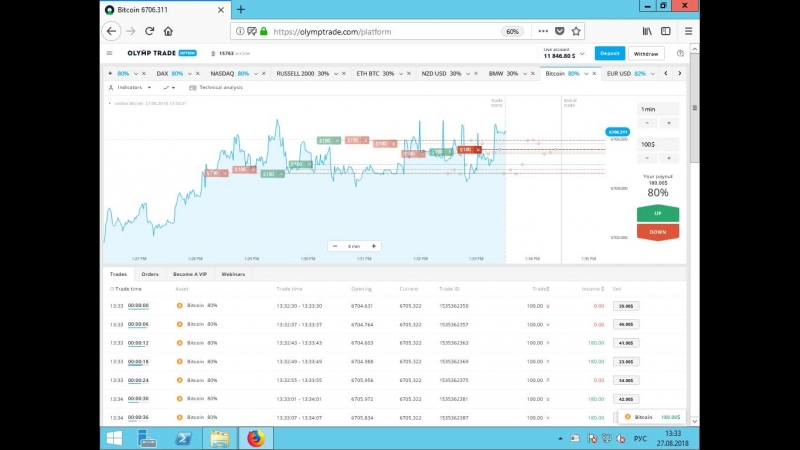
Task: Open PowerShell from taskbar
Action: [x=184, y=438]
